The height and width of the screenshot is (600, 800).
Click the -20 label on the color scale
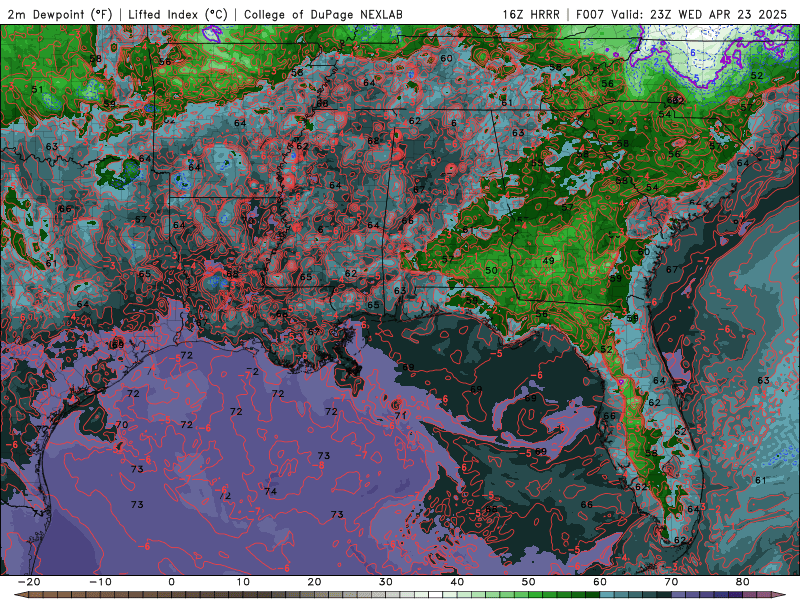point(29,582)
